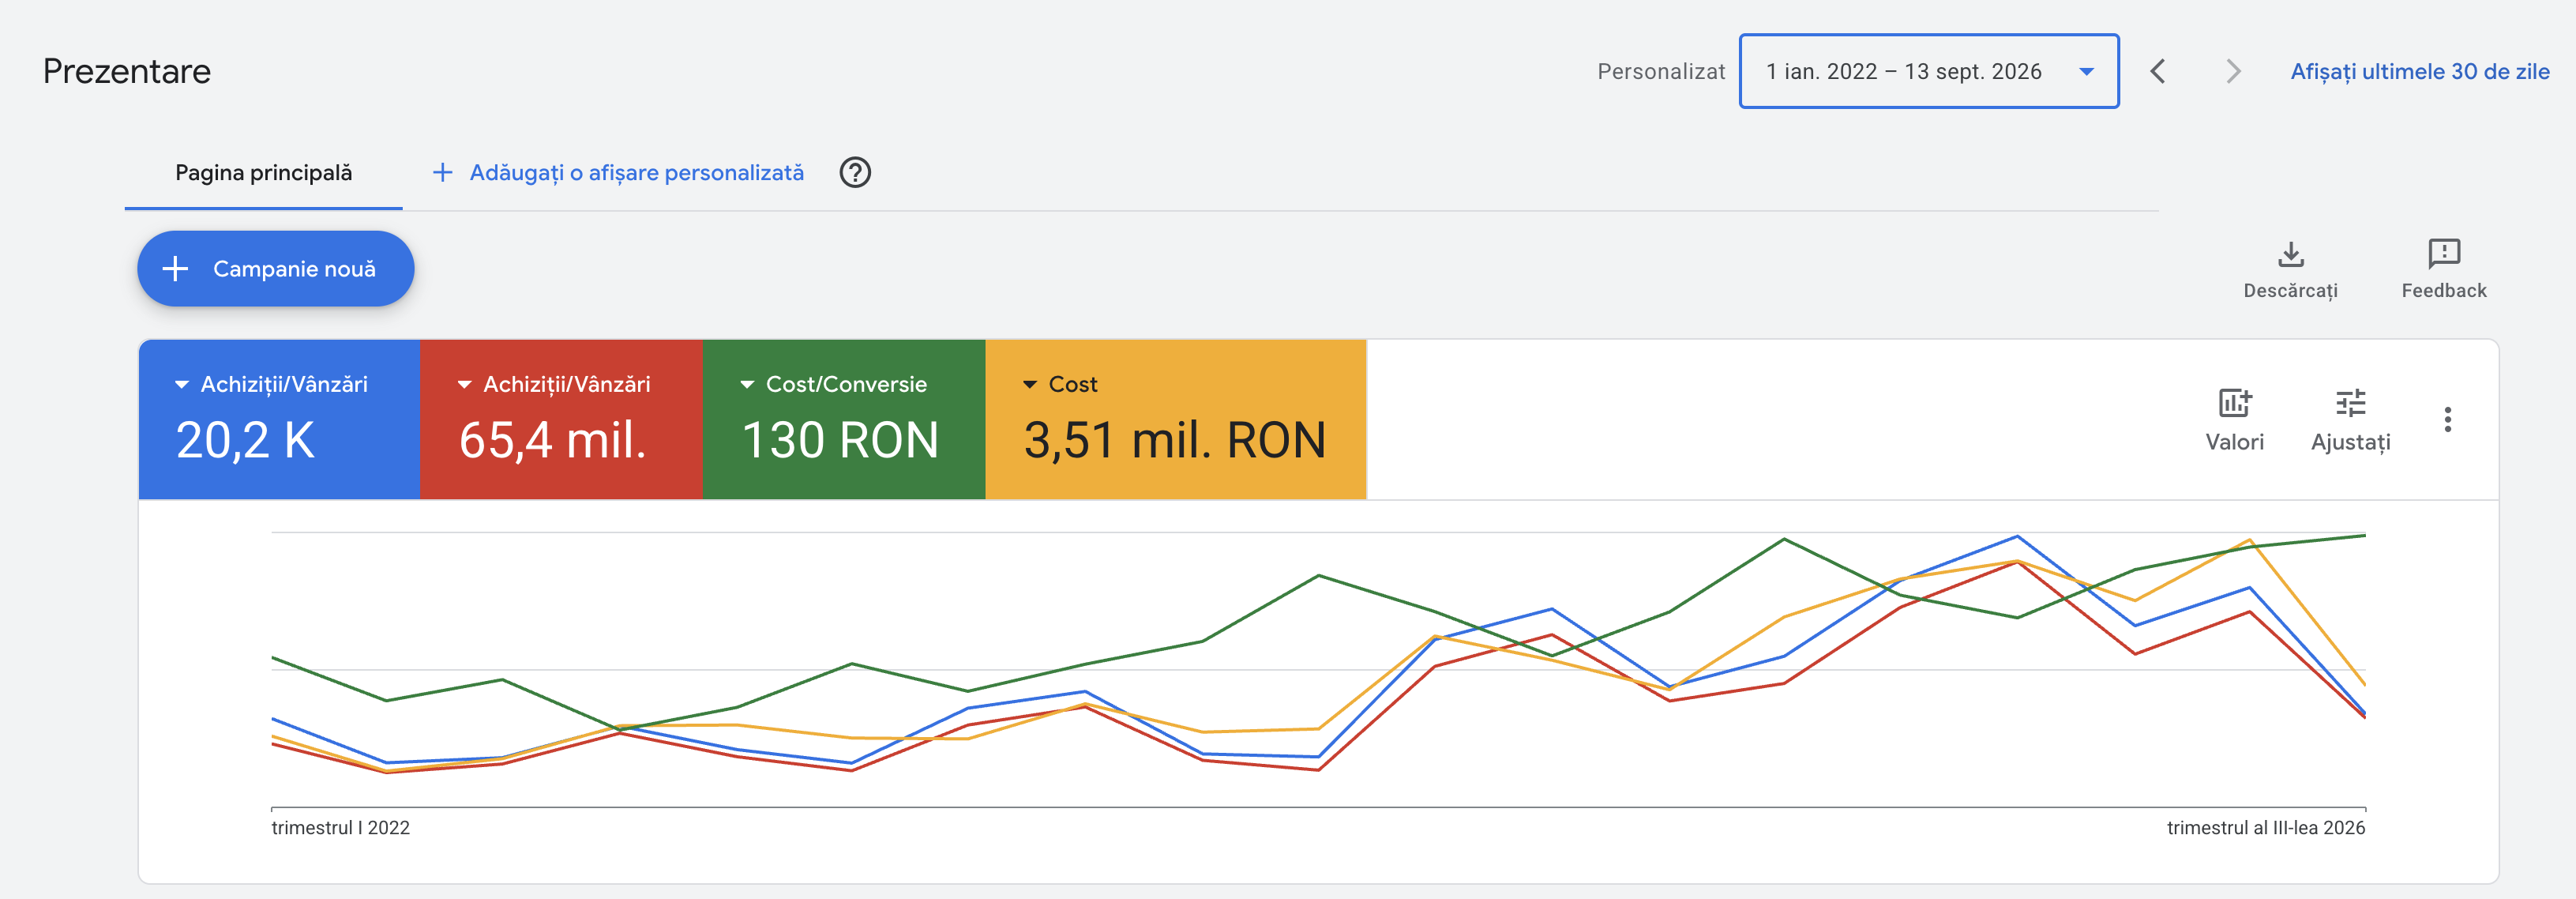Click the Descărcați download icon
The height and width of the screenshot is (899, 2576).
coord(2290,254)
